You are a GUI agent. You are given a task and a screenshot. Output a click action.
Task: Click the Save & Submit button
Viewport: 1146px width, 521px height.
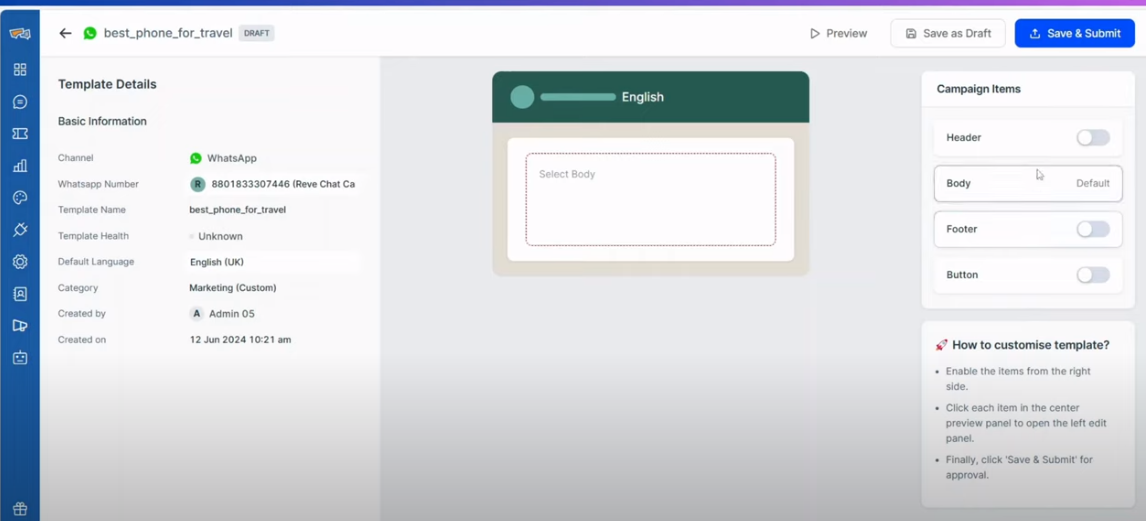tap(1074, 33)
